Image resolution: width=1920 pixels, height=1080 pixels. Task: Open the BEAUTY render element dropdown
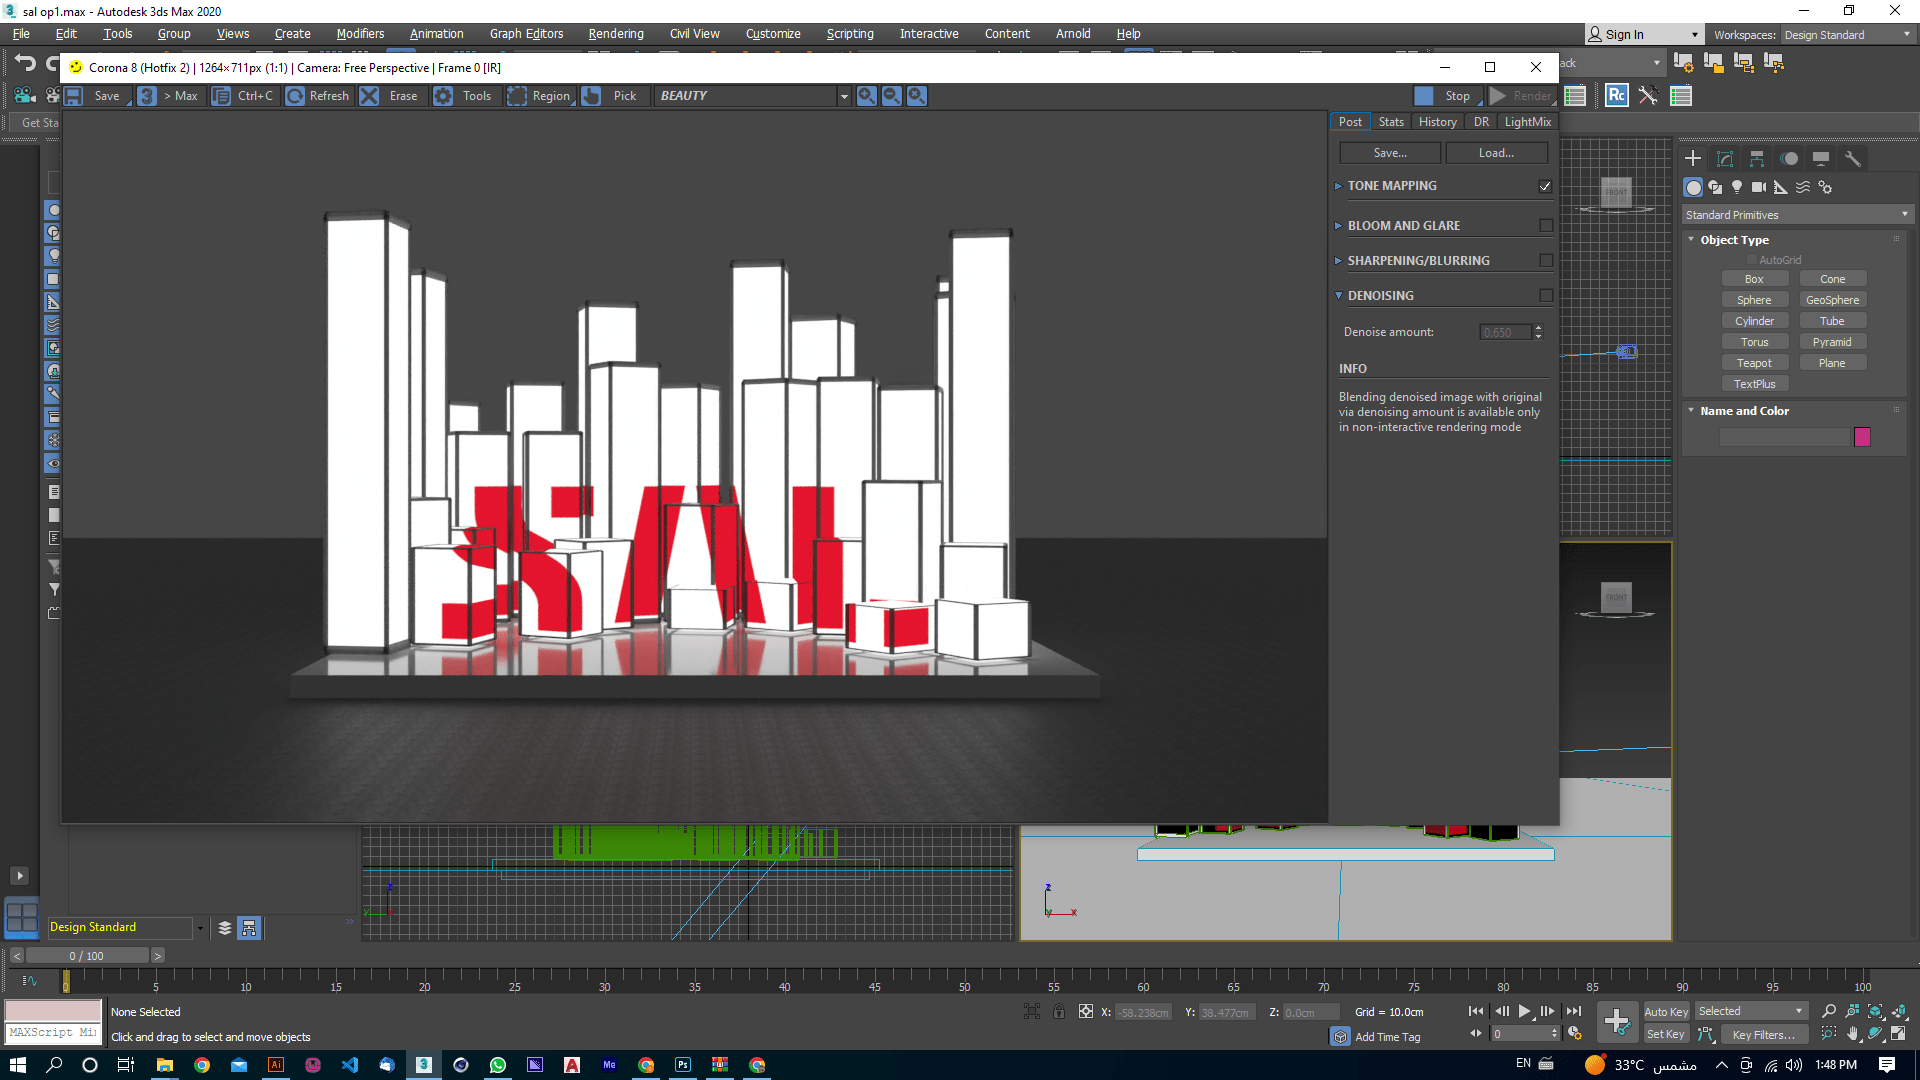tap(844, 96)
